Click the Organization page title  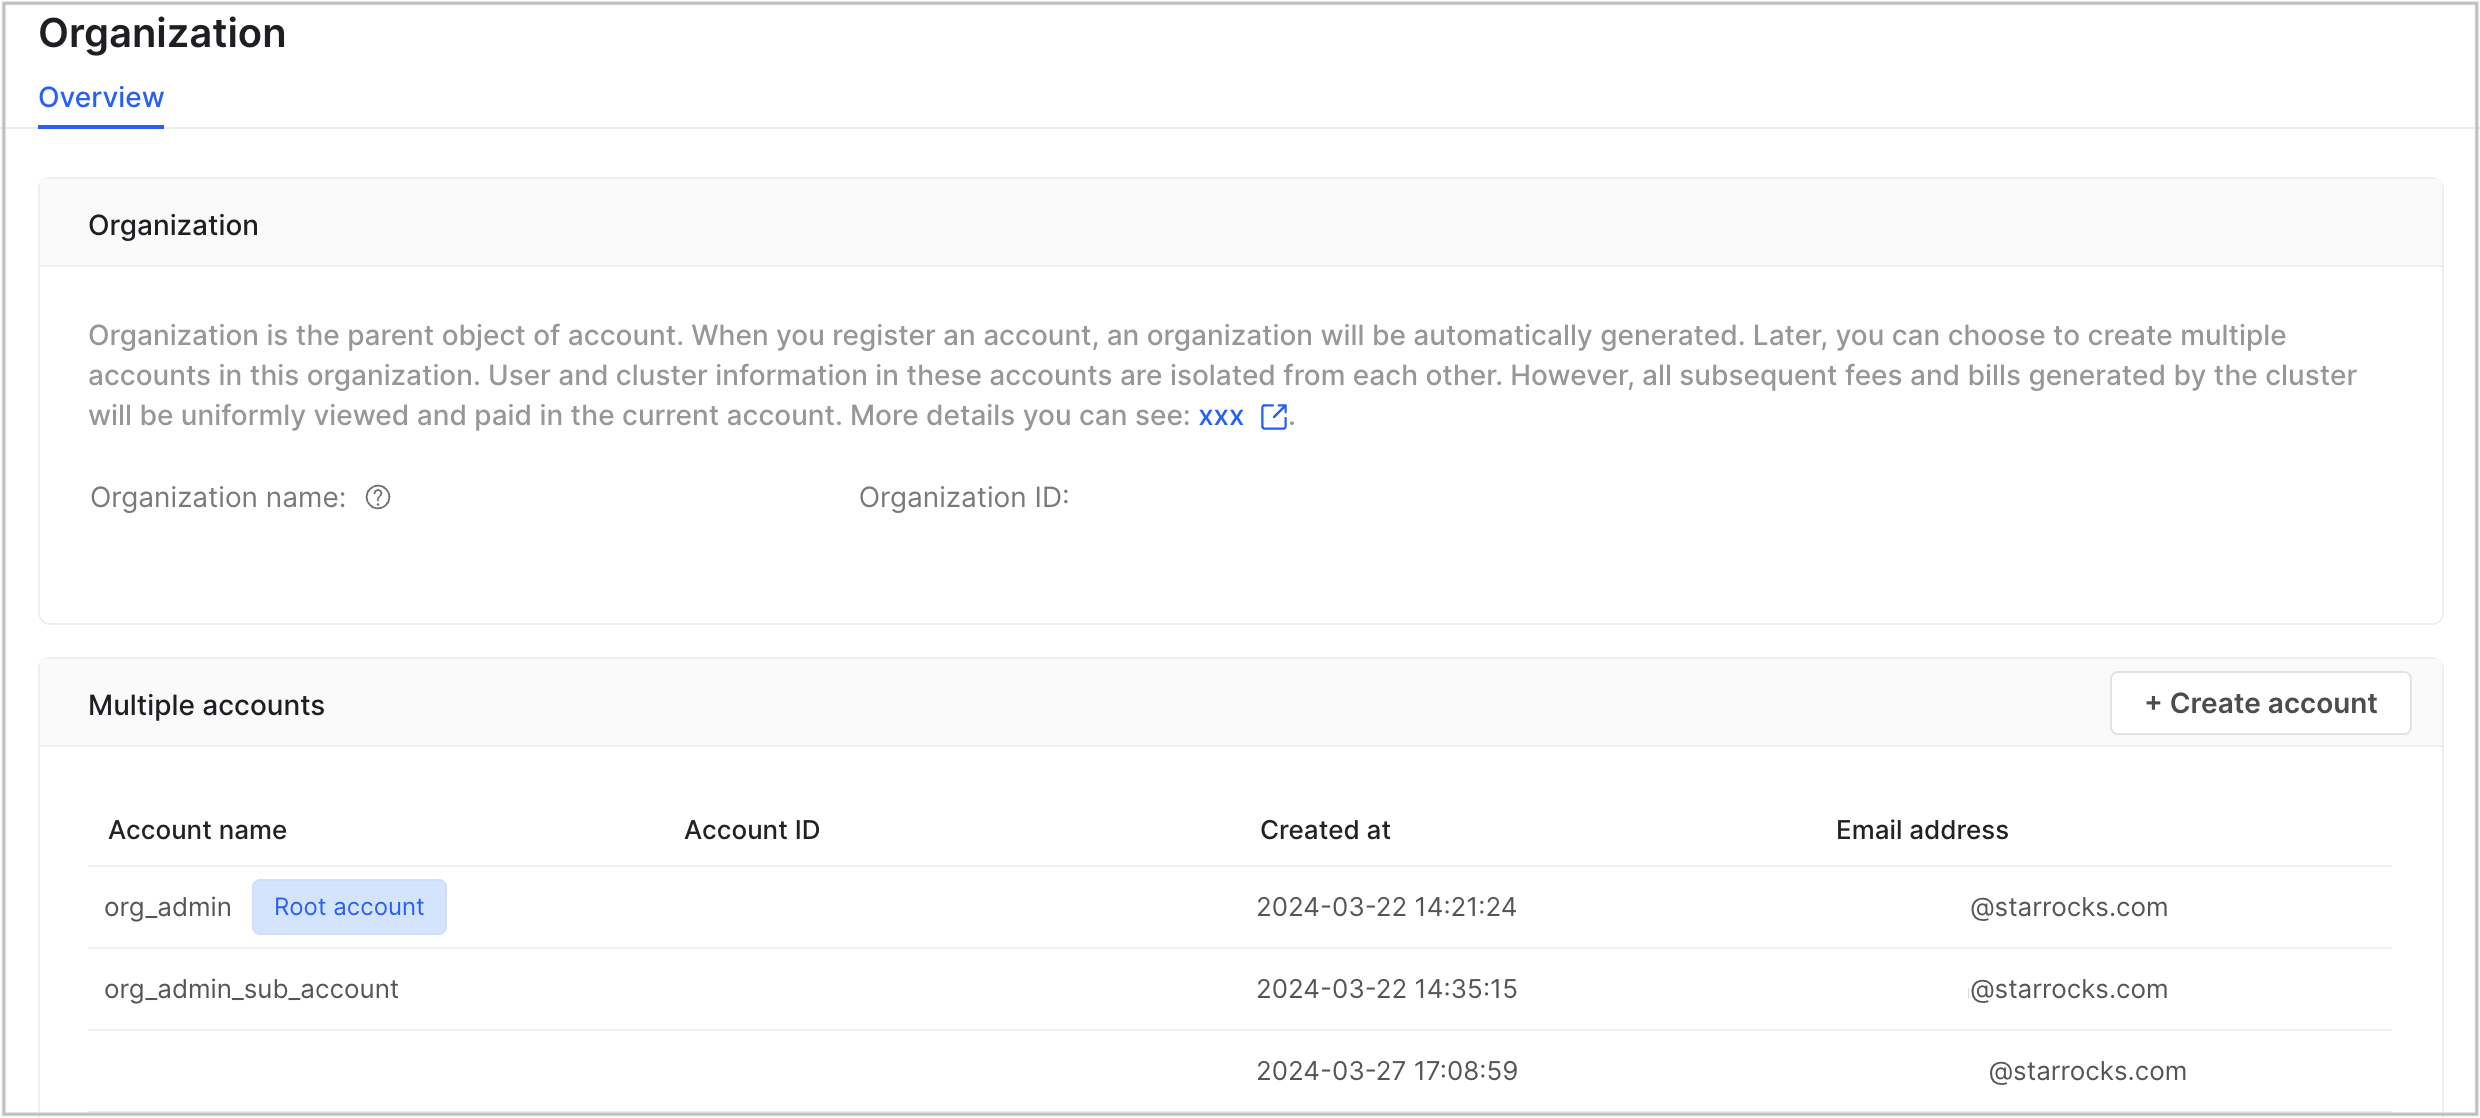tap(162, 33)
